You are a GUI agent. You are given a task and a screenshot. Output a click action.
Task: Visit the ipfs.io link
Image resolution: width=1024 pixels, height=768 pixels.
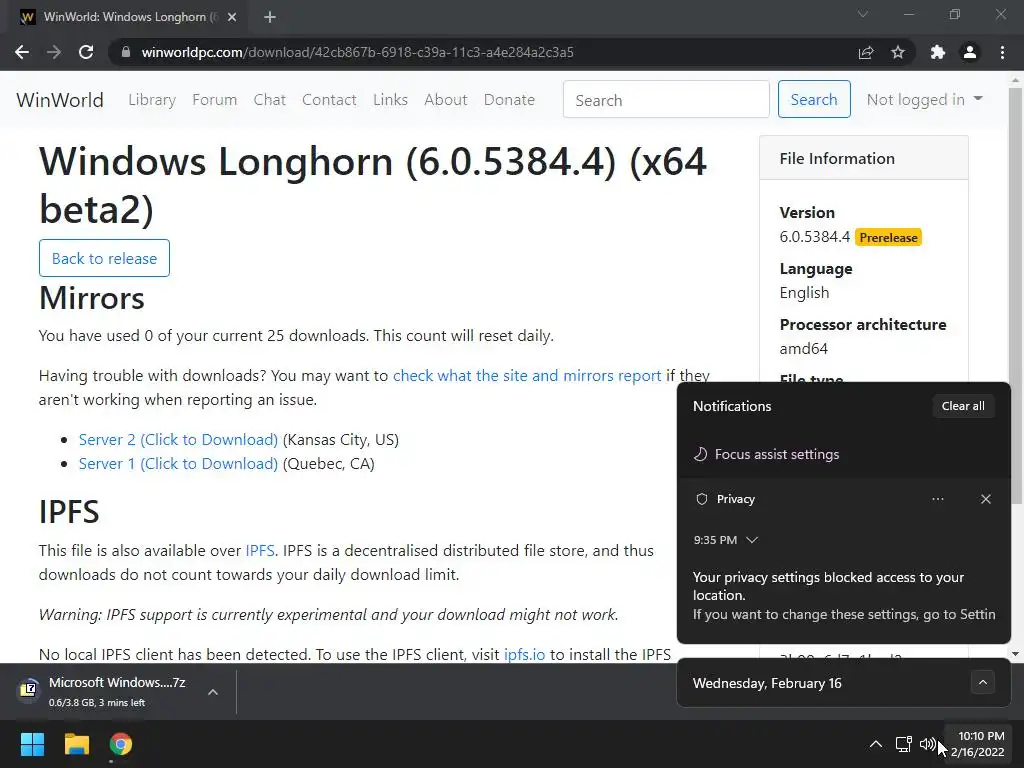(x=524, y=654)
